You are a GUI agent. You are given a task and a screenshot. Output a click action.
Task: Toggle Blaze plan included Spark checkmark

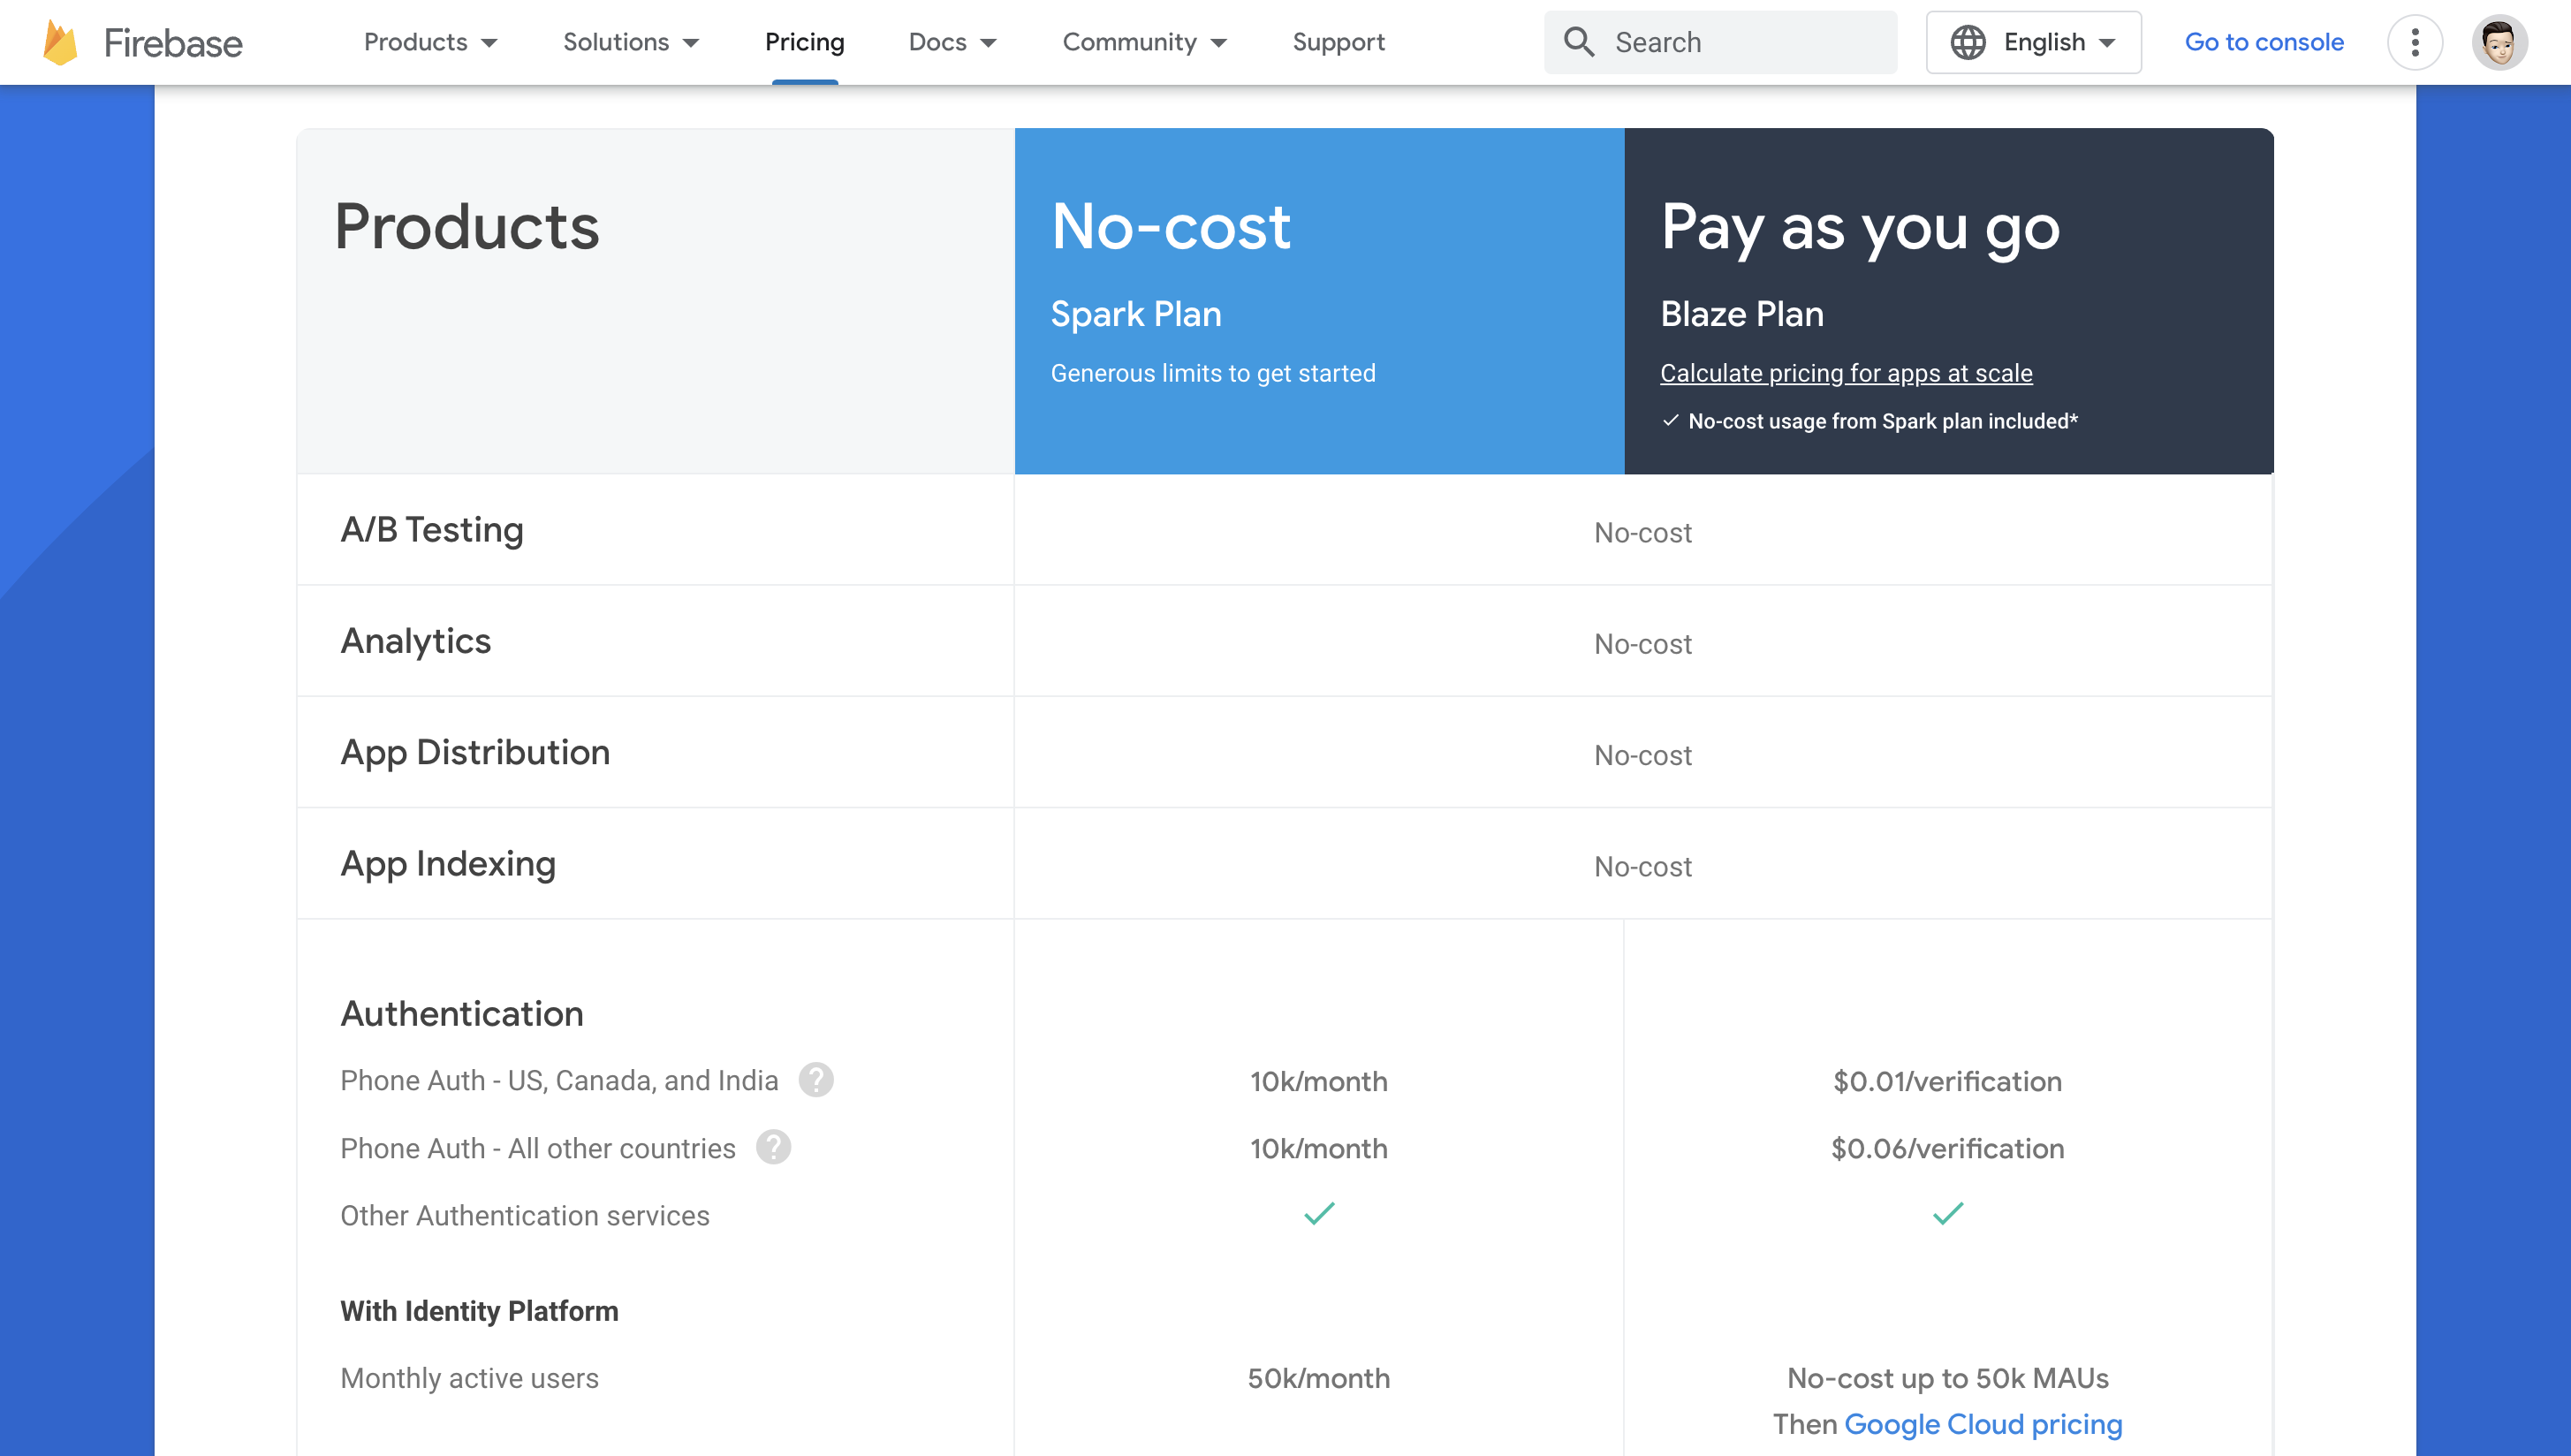click(x=1669, y=420)
